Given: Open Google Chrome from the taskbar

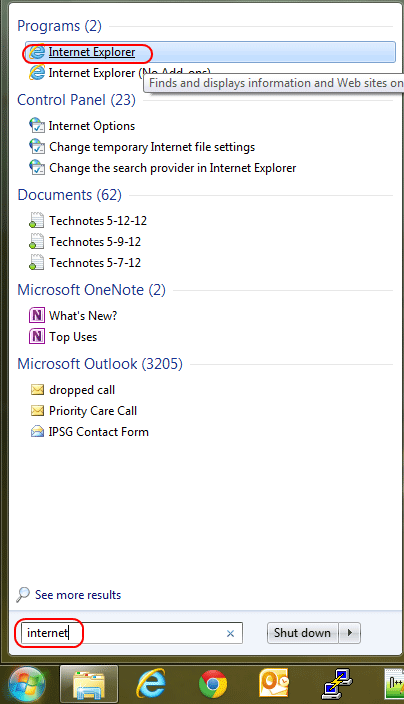Looking at the screenshot, I should tap(213, 685).
